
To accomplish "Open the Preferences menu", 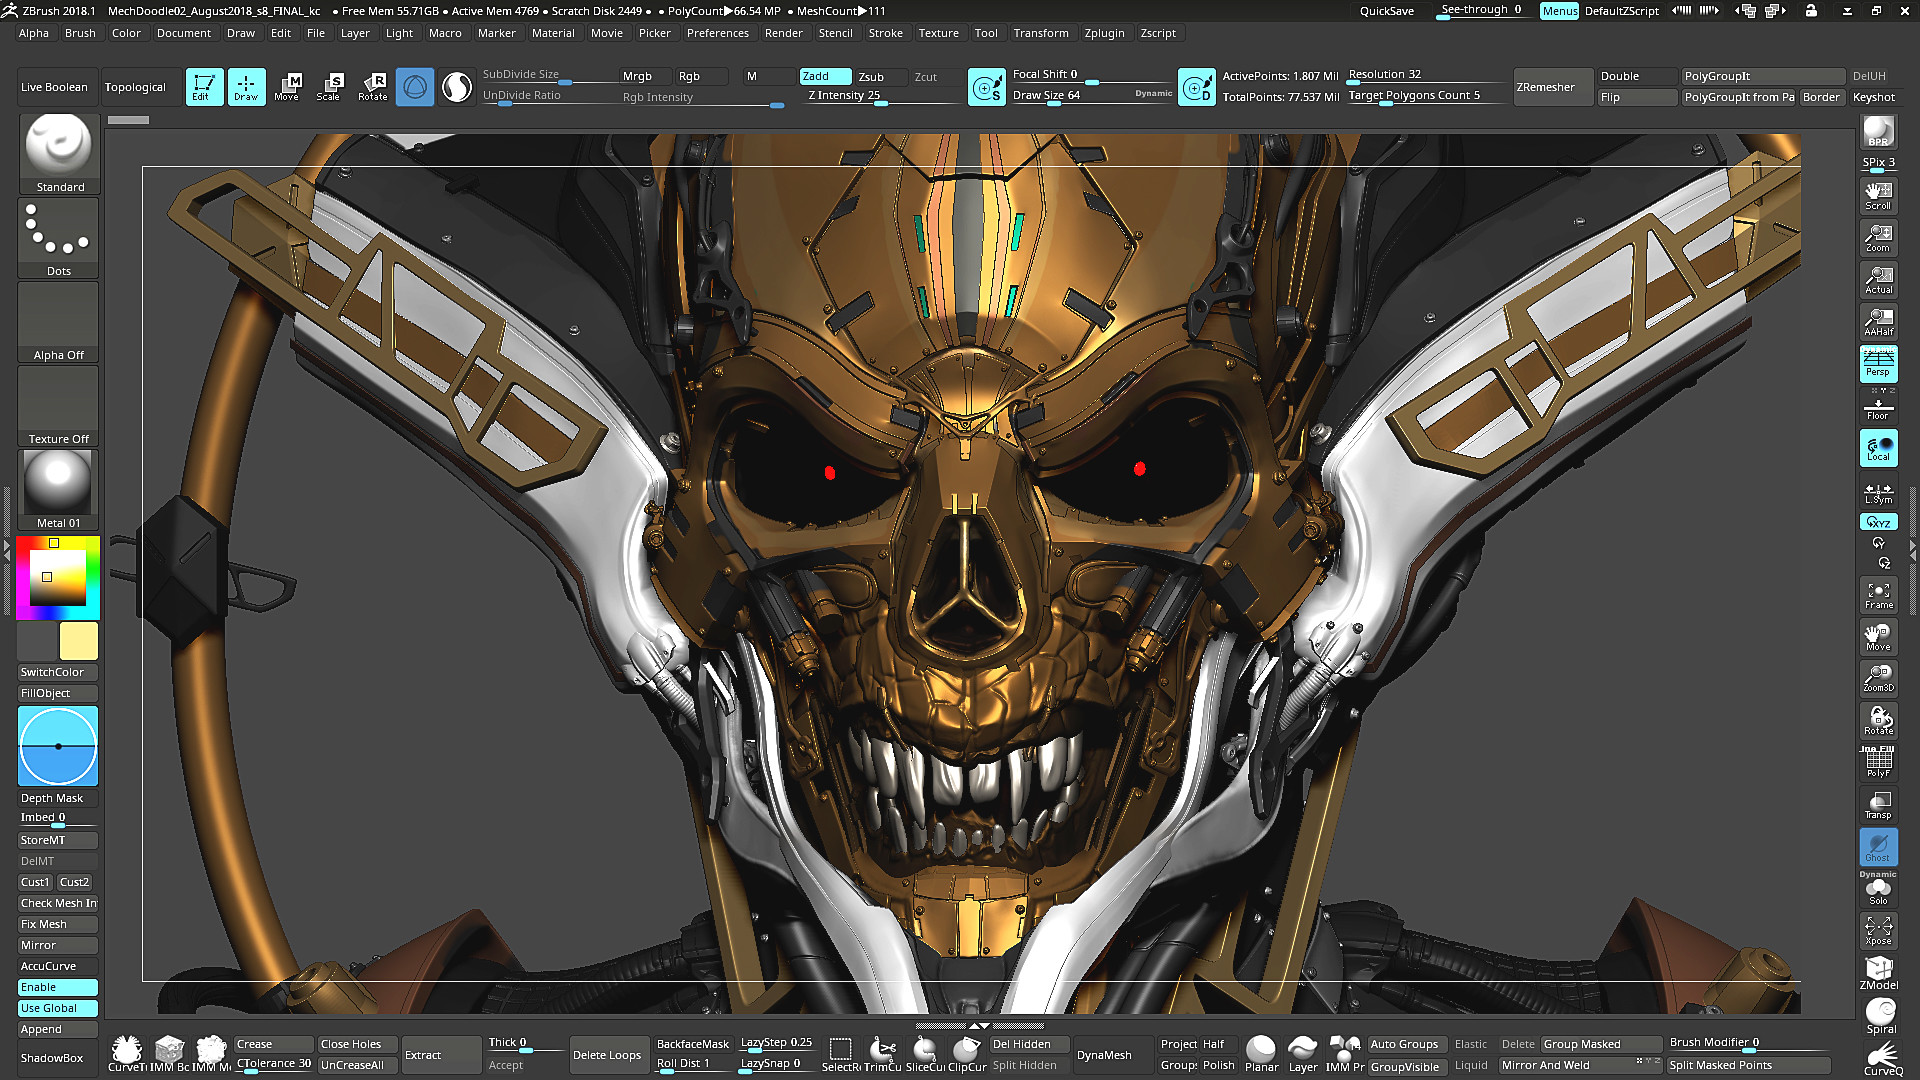I will pyautogui.click(x=717, y=33).
